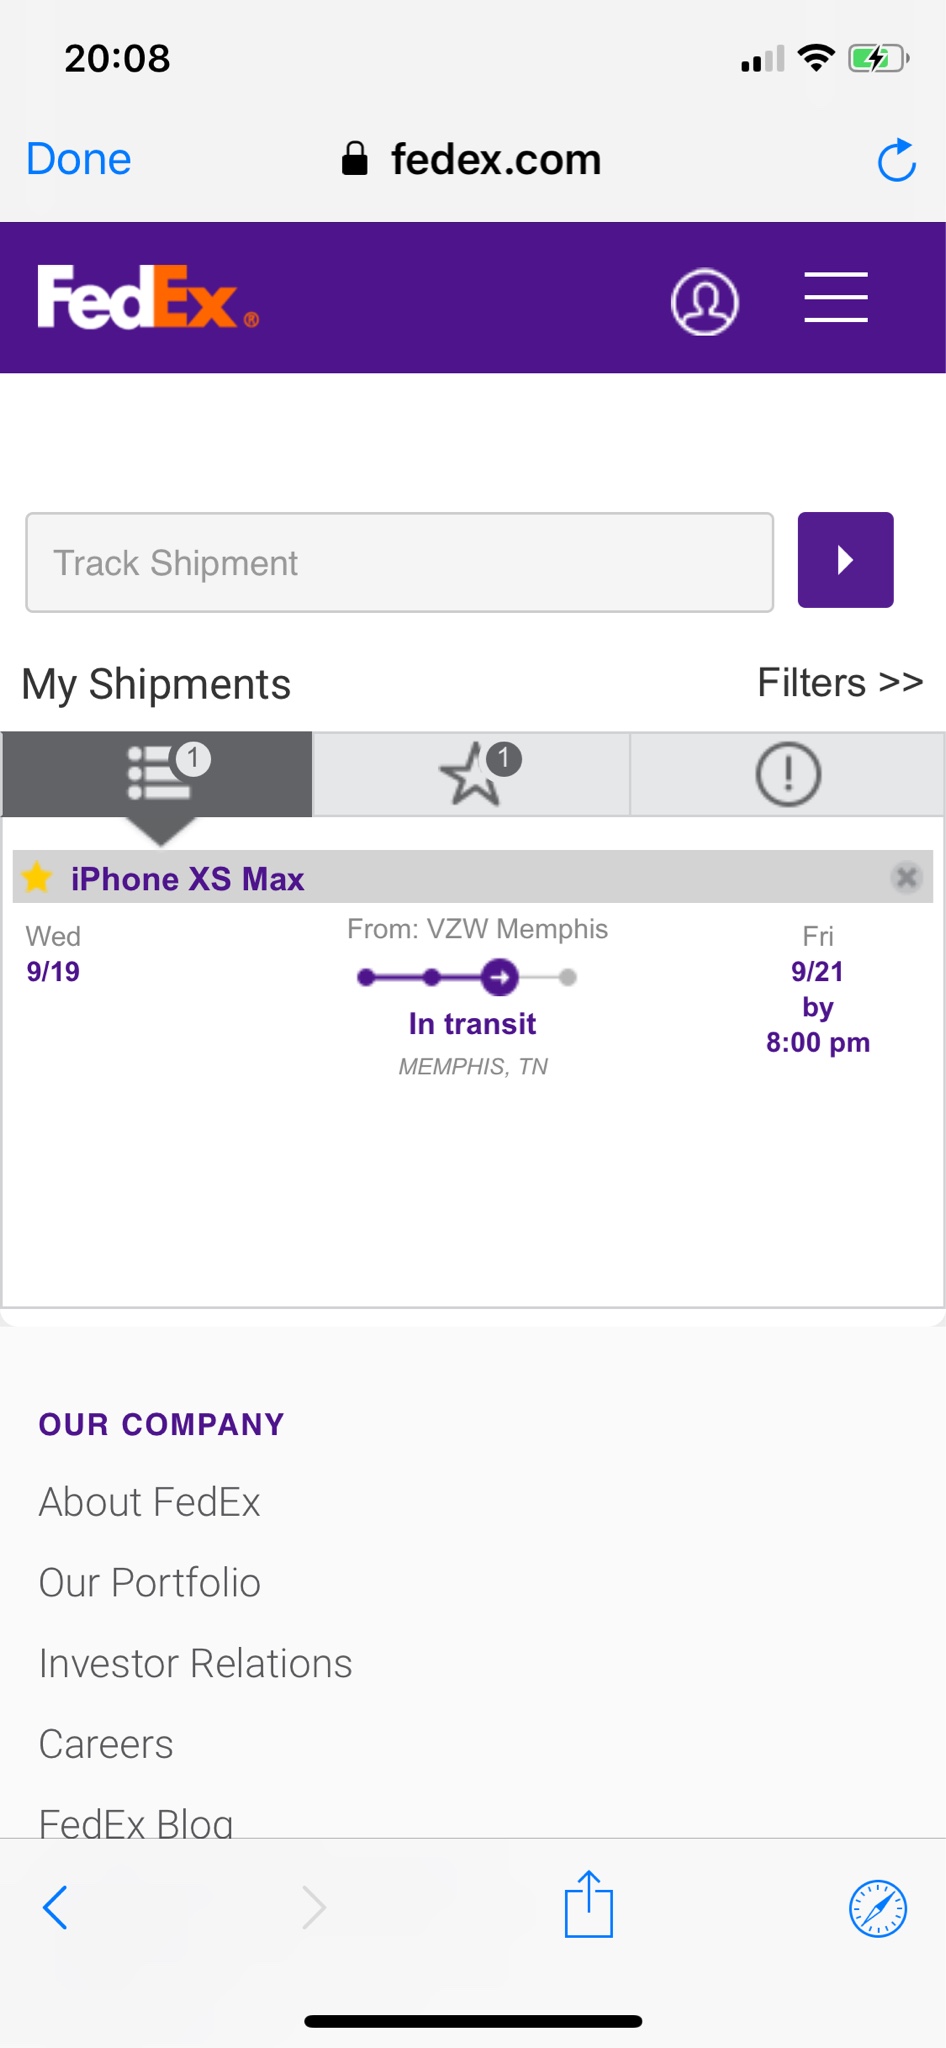Focus the Track Shipment input field

399,562
